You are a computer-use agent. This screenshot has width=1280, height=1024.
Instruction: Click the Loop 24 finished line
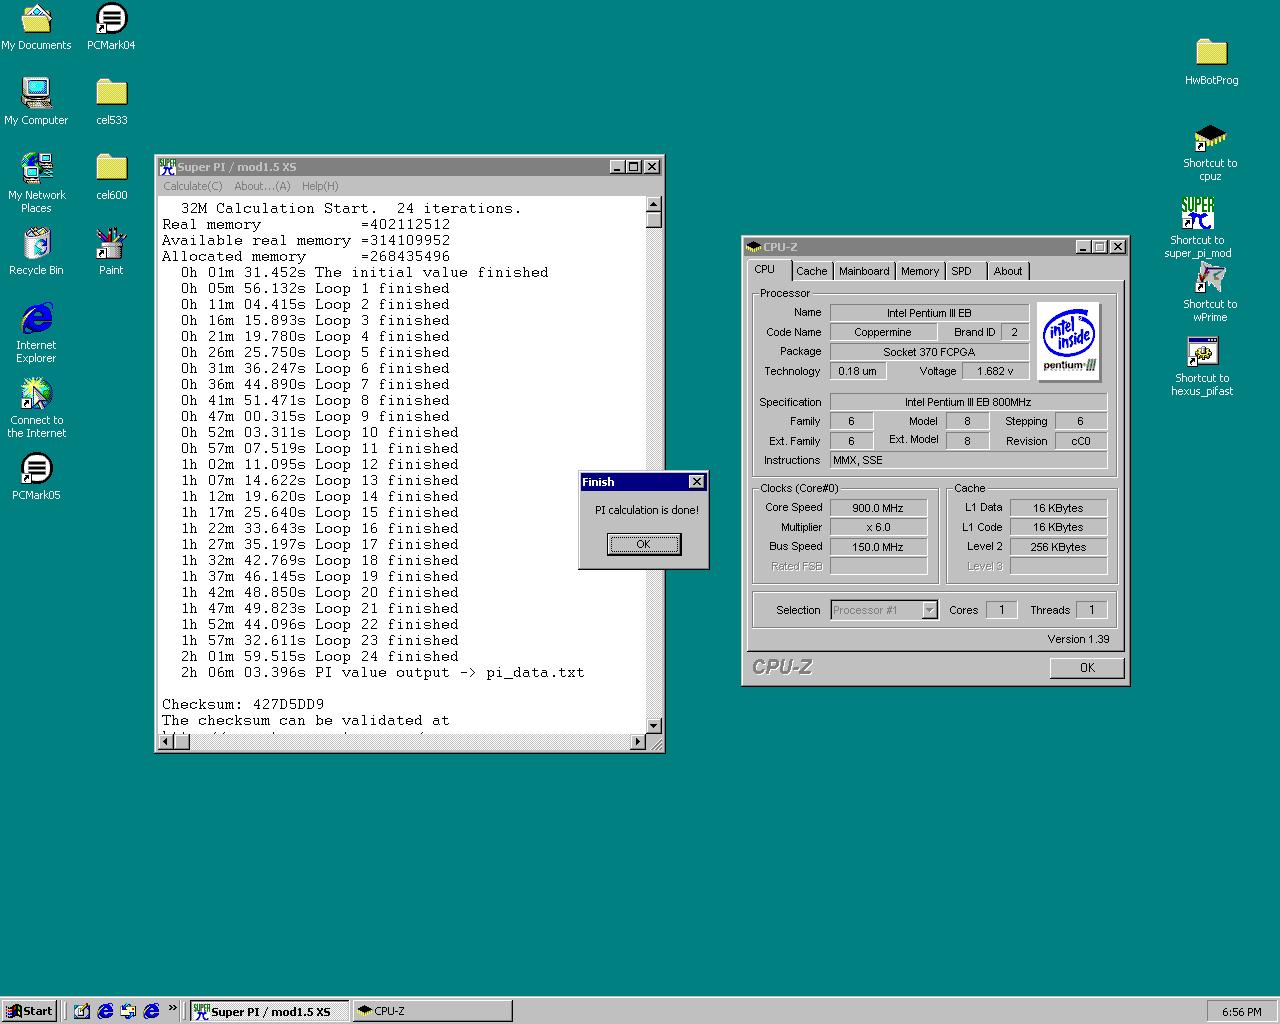coord(320,656)
